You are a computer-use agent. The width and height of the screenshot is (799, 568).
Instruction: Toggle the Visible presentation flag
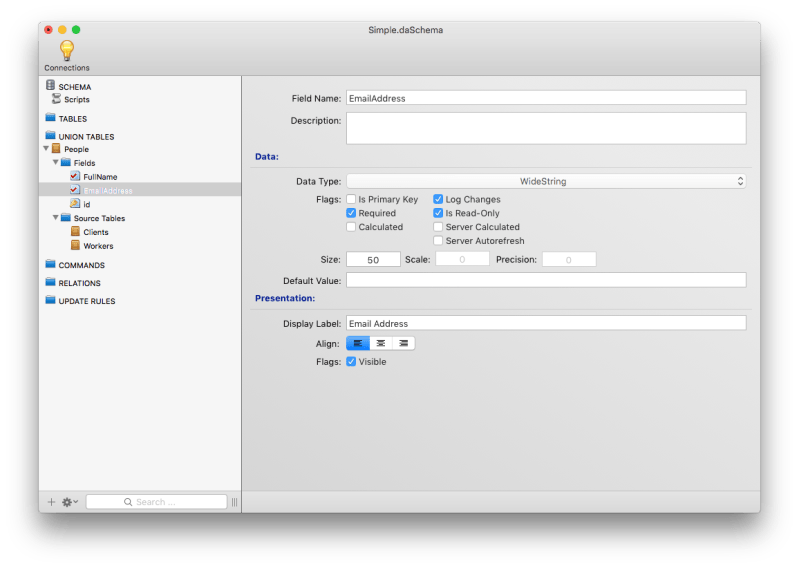351,362
